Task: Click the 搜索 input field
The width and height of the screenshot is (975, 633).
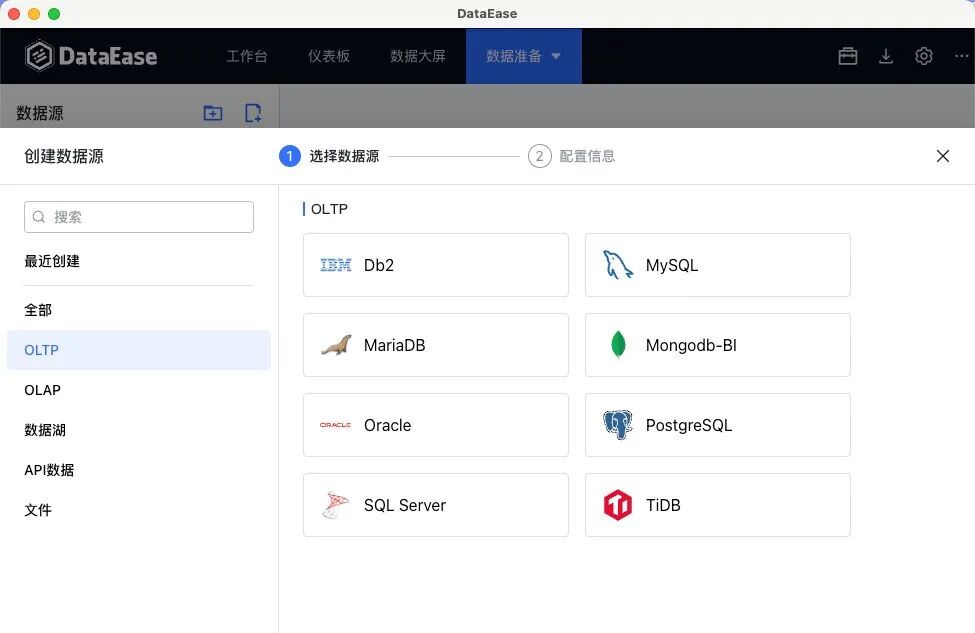Action: coord(139,217)
